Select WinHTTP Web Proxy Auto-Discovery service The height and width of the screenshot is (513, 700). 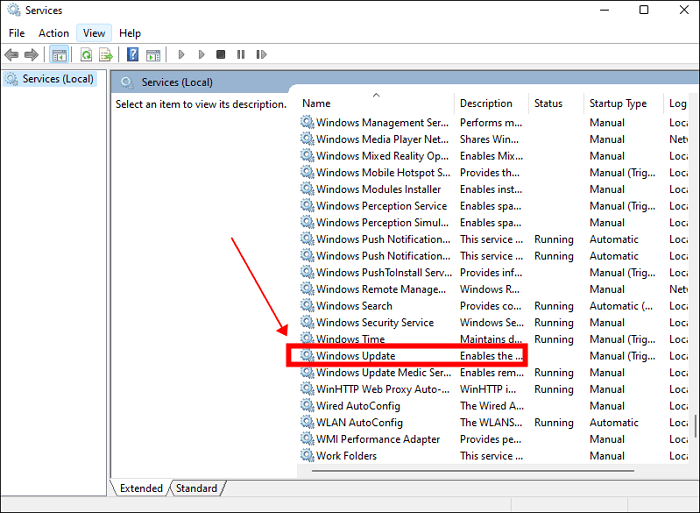[x=493, y=389]
